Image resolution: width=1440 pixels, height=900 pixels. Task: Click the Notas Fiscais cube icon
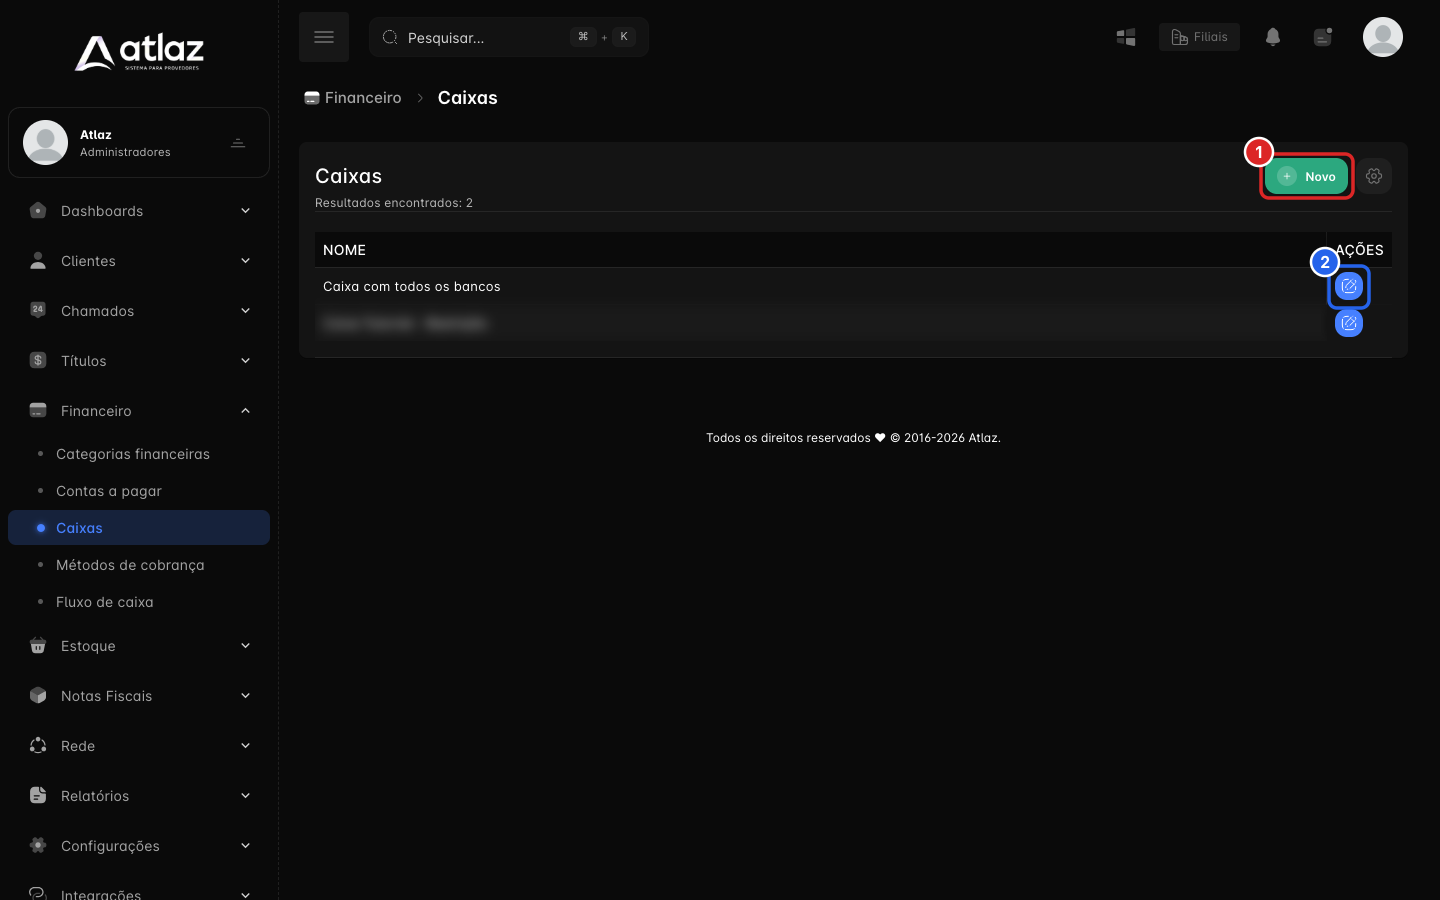[38, 695]
